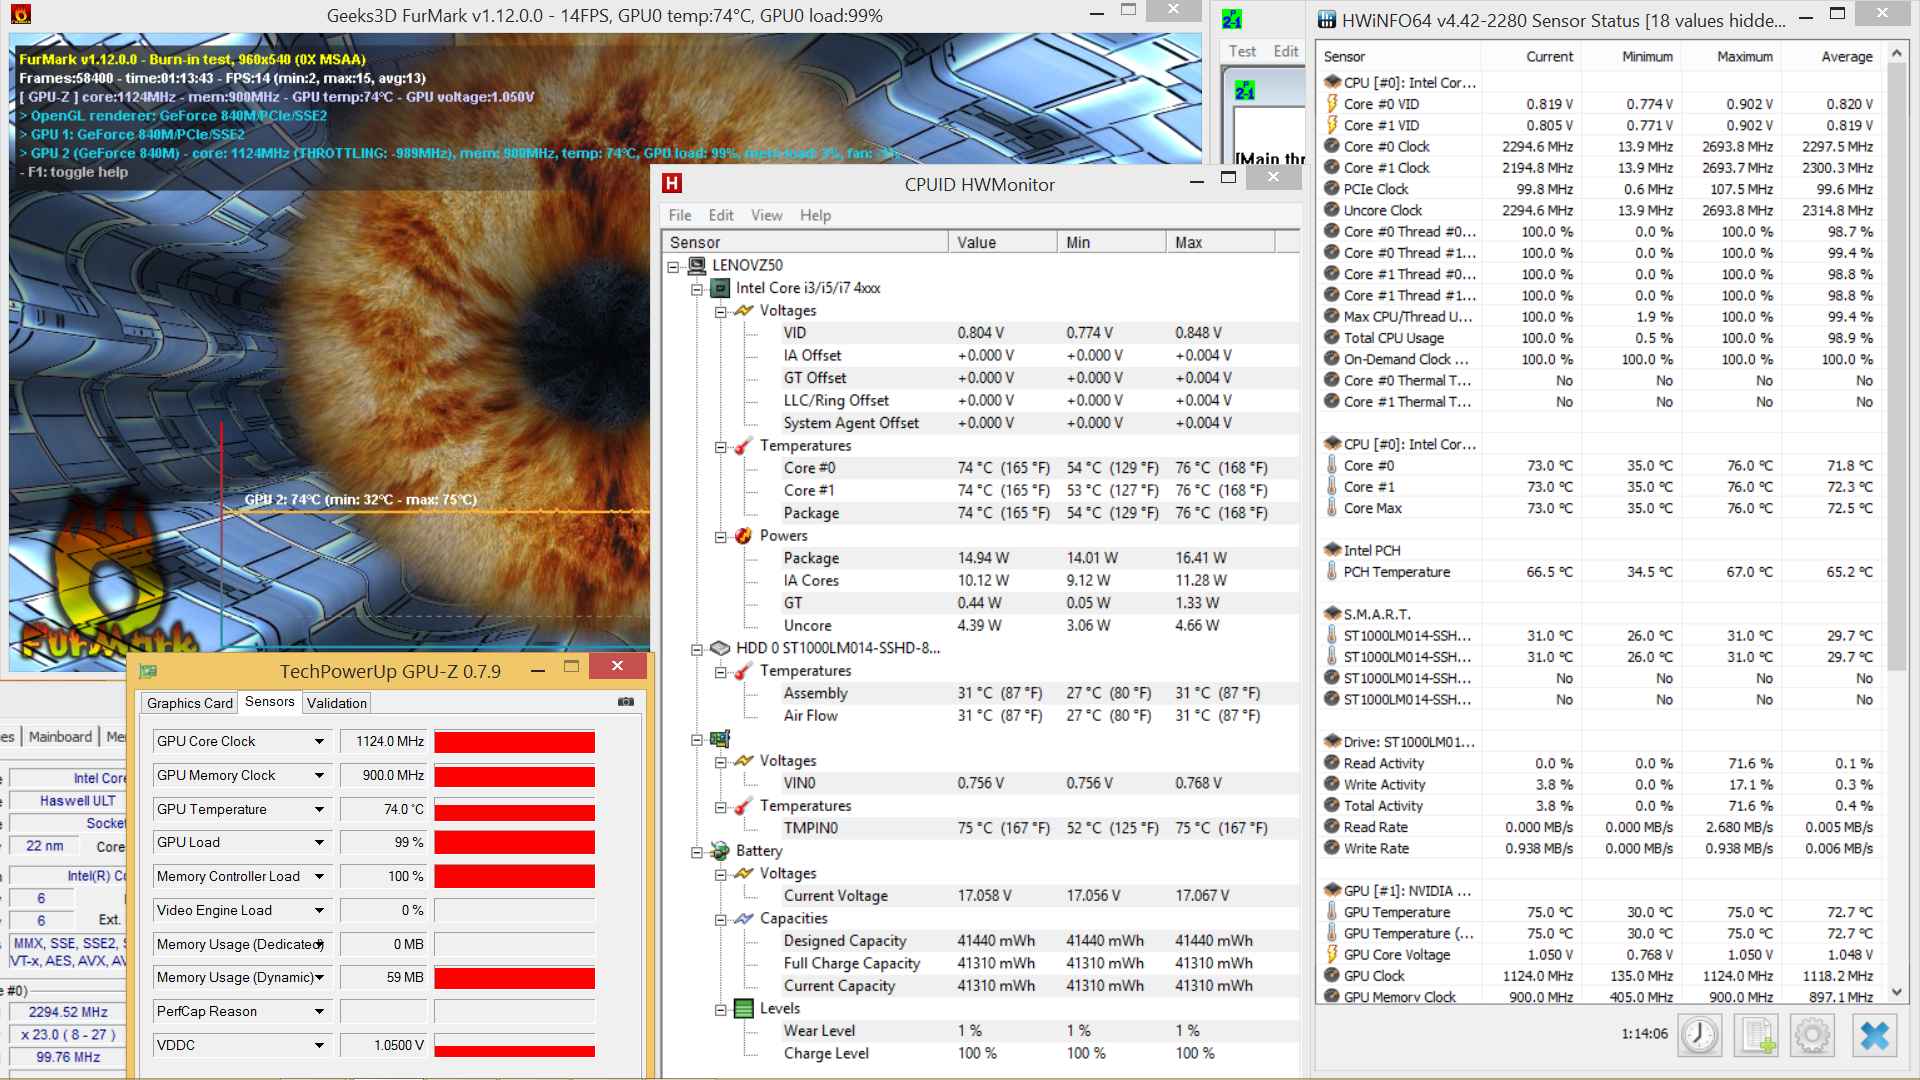1920x1080 pixels.
Task: Click the GPU Core Clock red graph bar
Action: pos(514,742)
